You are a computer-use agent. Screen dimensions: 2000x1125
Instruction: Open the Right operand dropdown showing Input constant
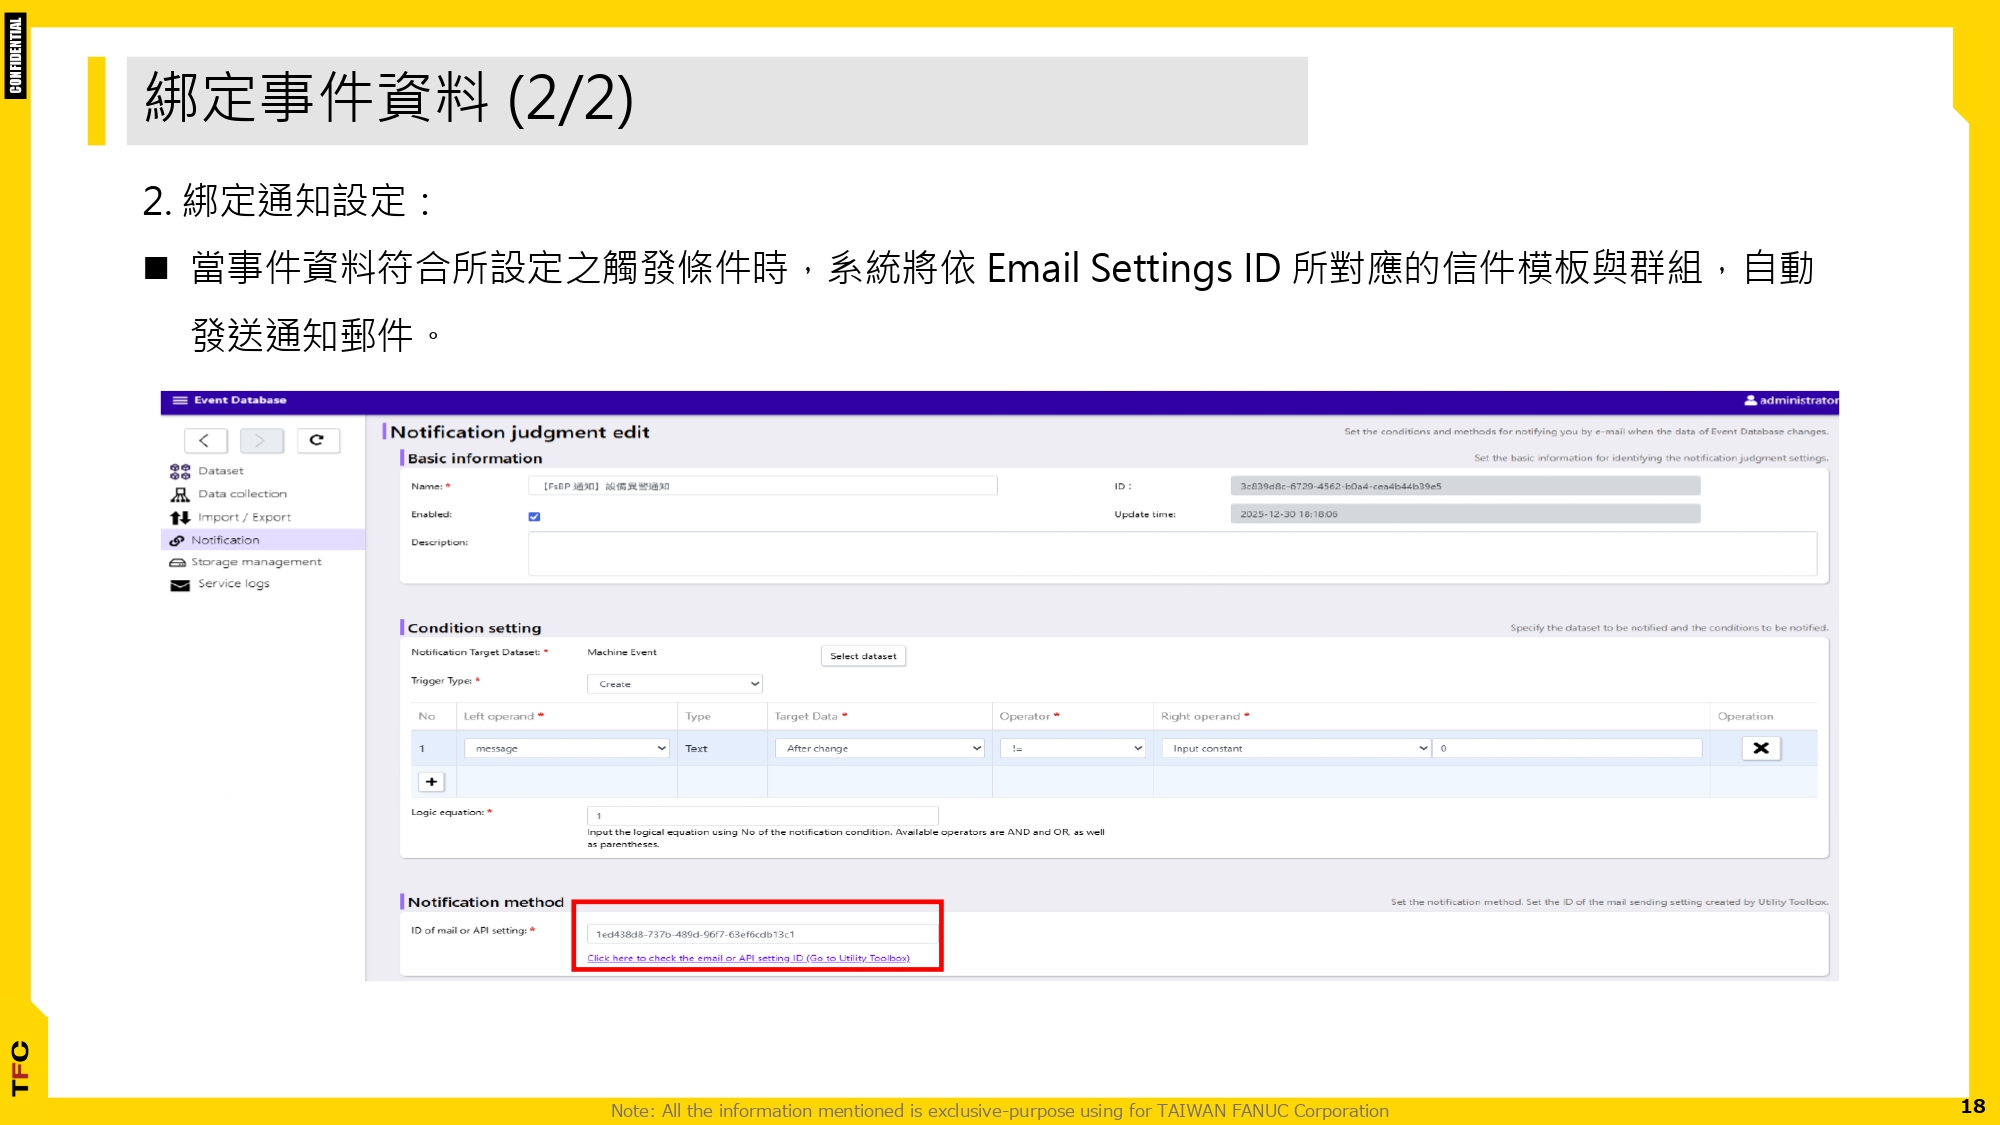[1296, 747]
